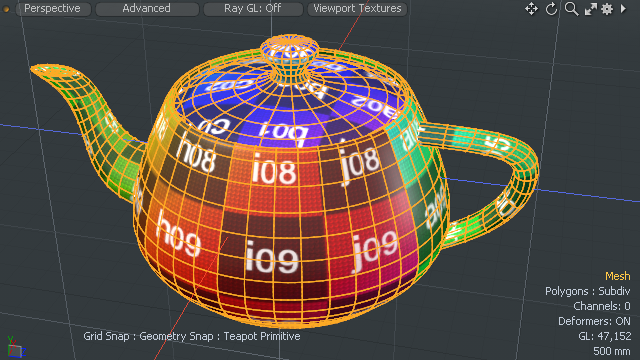Expand the viewport options arrow
The width and height of the screenshot is (640, 360).
coord(623,9)
